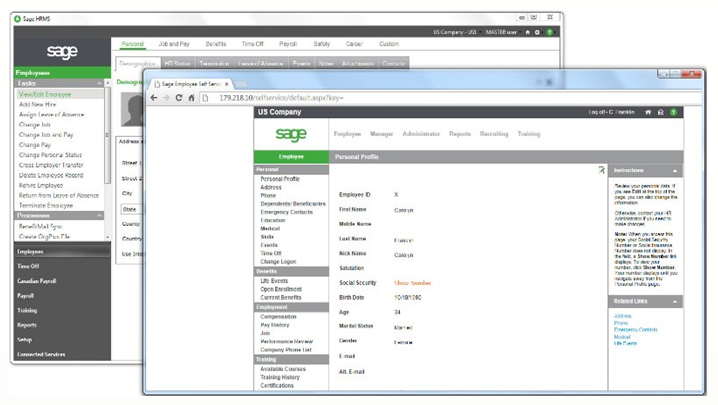Open the Time Off tab in HRMS
Image resolution: width=718 pixels, height=405 pixels.
tap(252, 44)
